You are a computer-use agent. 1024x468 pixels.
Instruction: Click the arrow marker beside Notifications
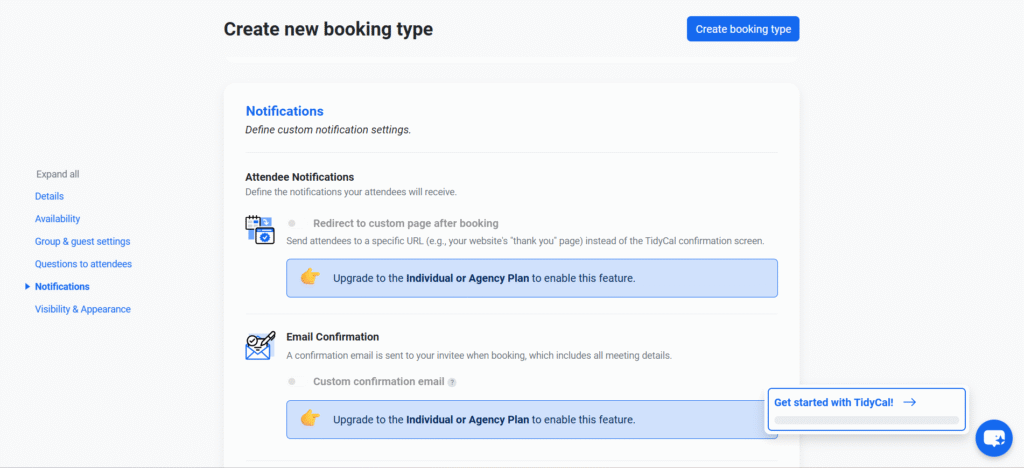click(27, 287)
